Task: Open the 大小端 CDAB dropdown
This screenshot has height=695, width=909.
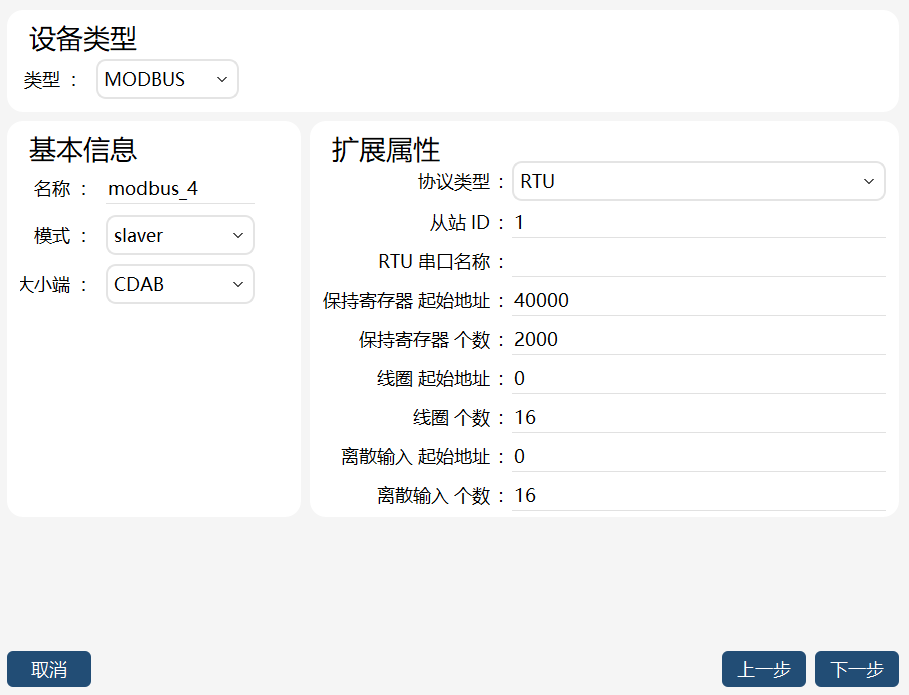Action: (x=180, y=284)
